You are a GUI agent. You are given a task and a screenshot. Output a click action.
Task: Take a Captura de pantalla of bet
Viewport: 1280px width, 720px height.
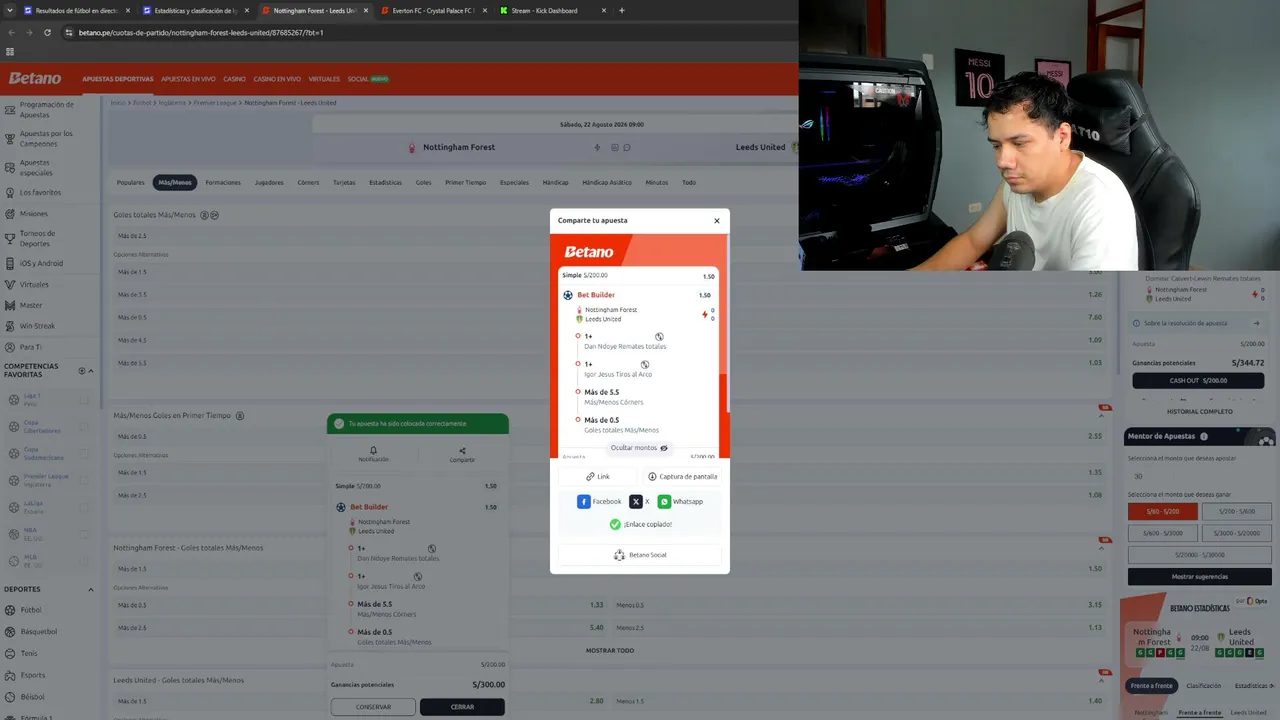(x=683, y=477)
